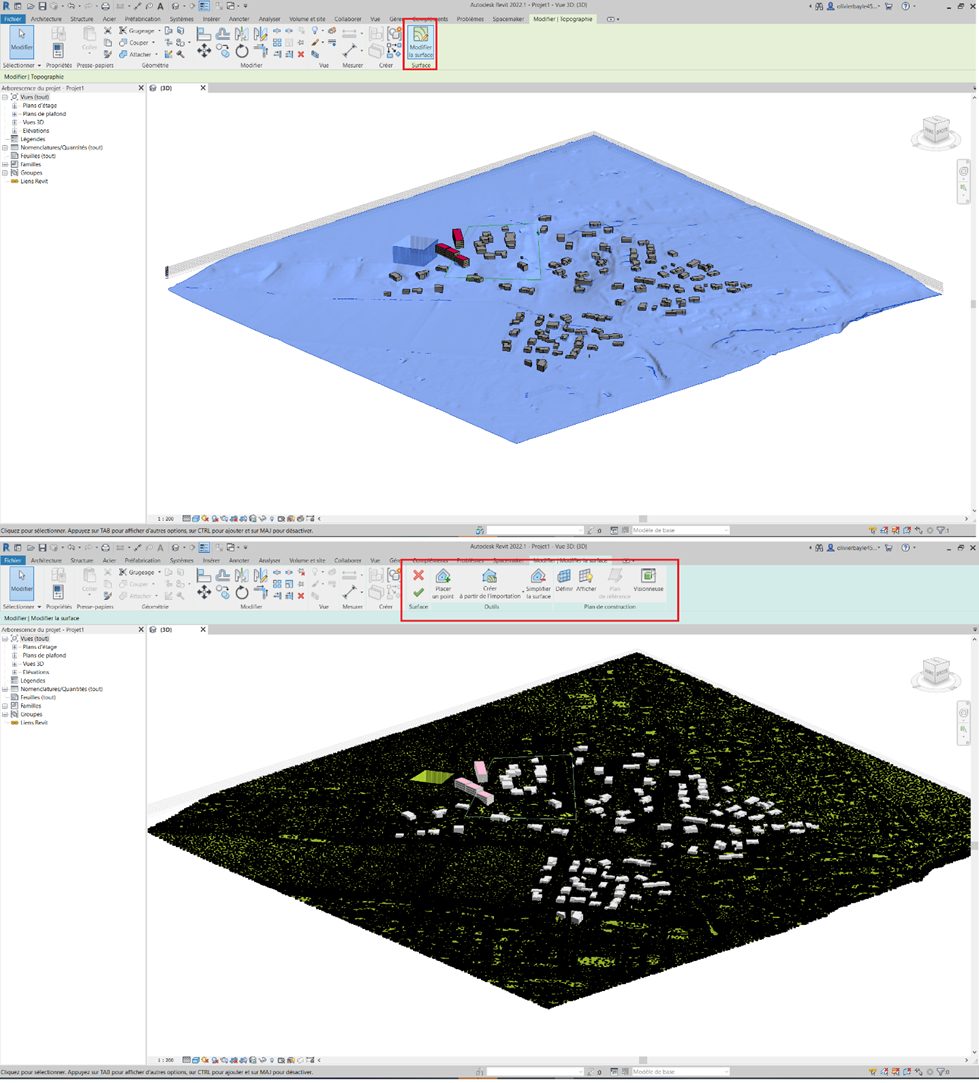This screenshot has width=979, height=1083.
Task: Activate Simplifier la surface tool
Action: 536,580
